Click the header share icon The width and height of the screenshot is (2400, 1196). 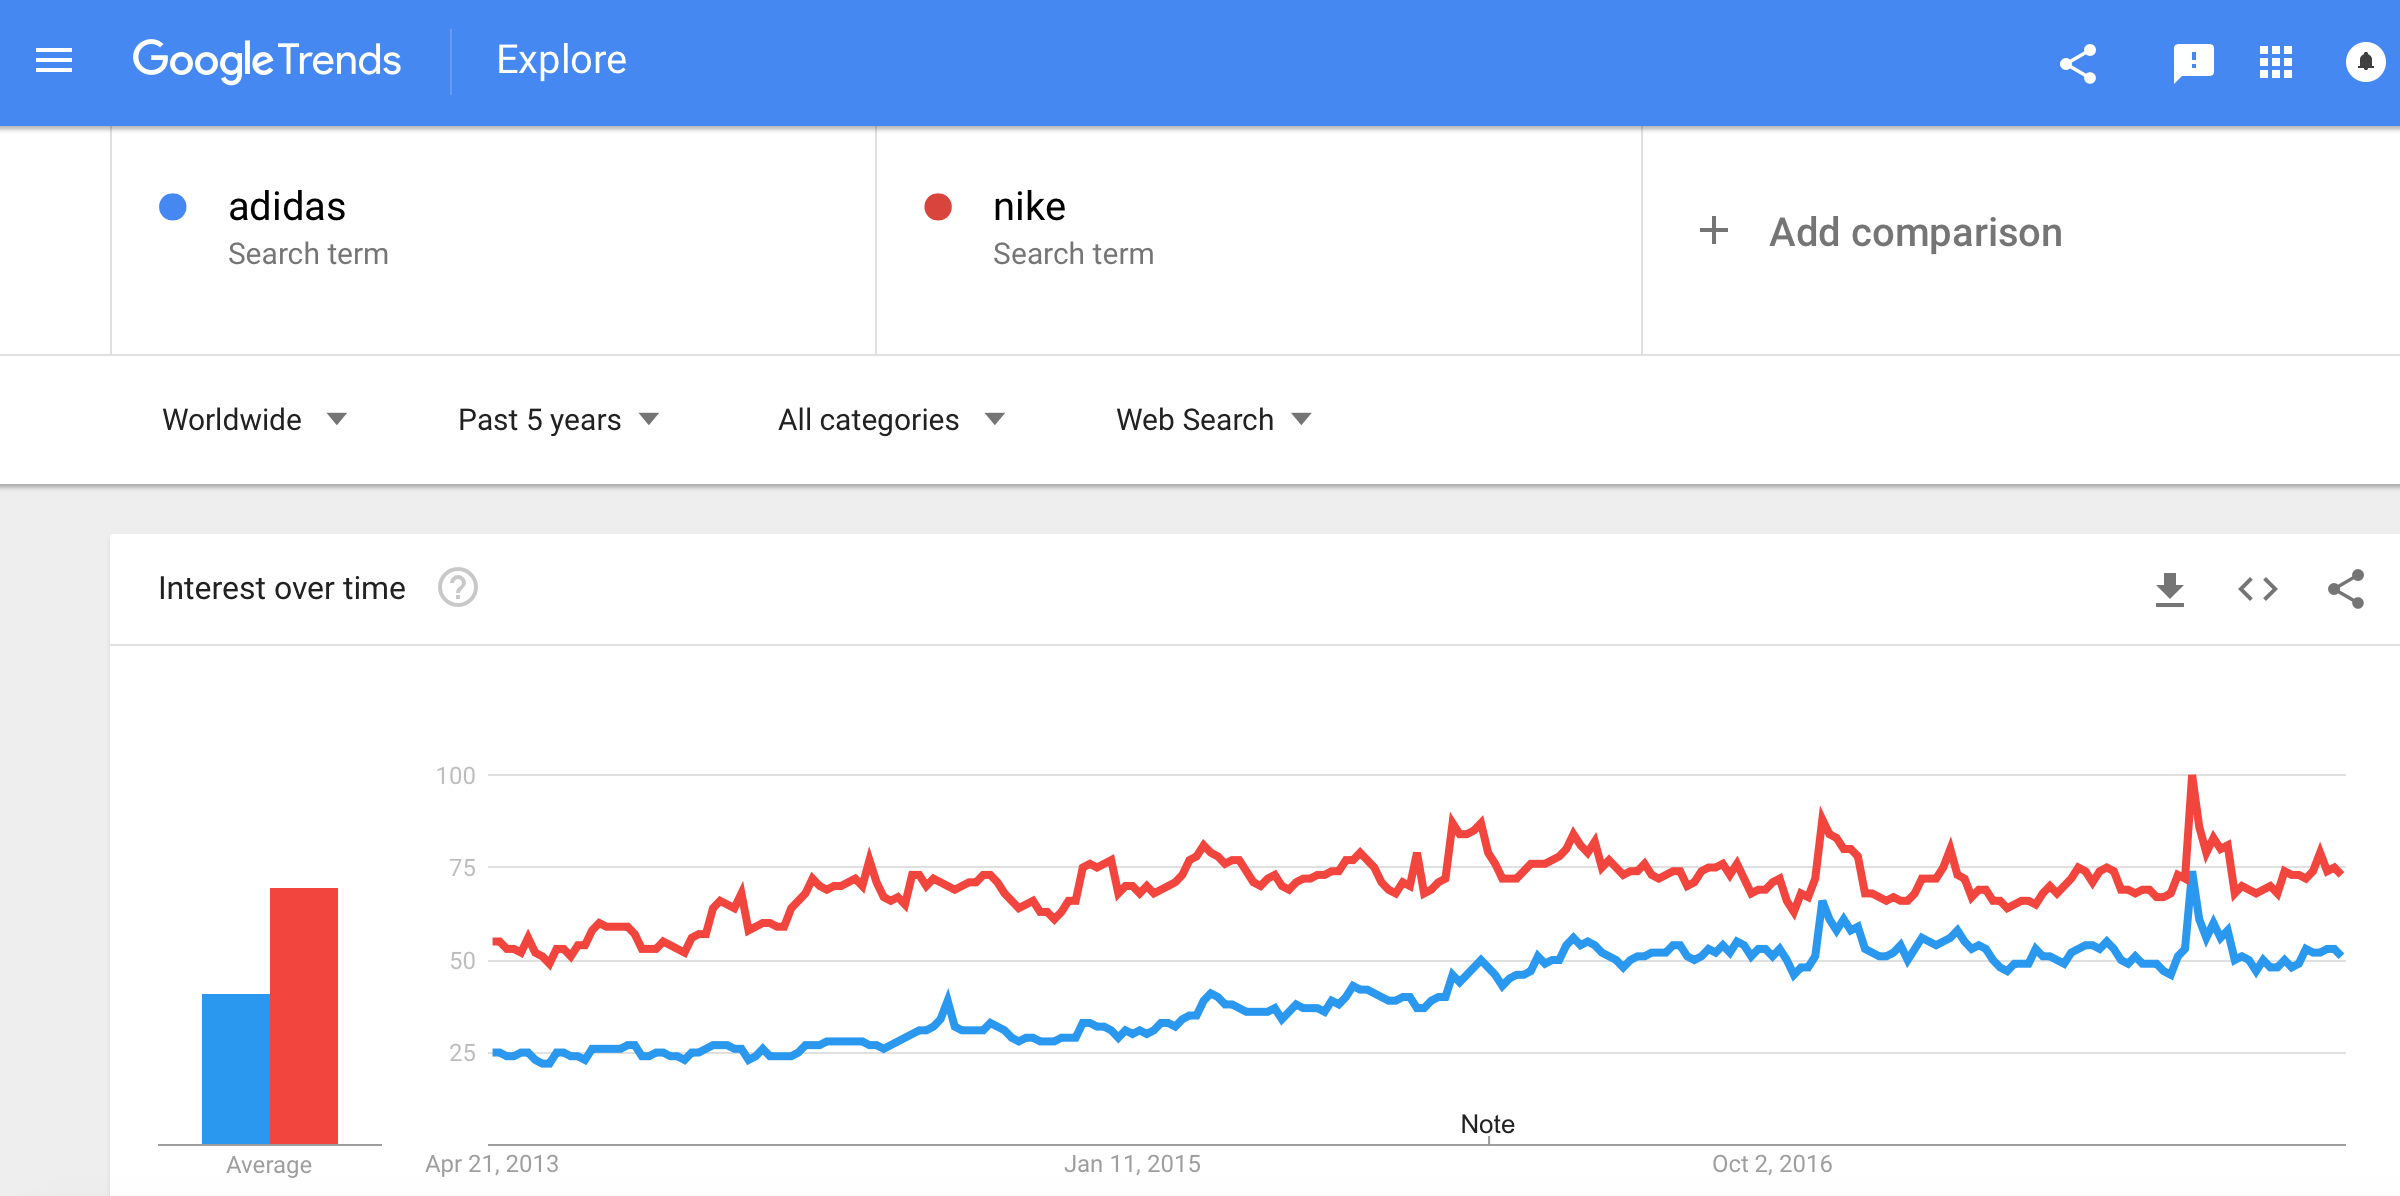point(2078,63)
